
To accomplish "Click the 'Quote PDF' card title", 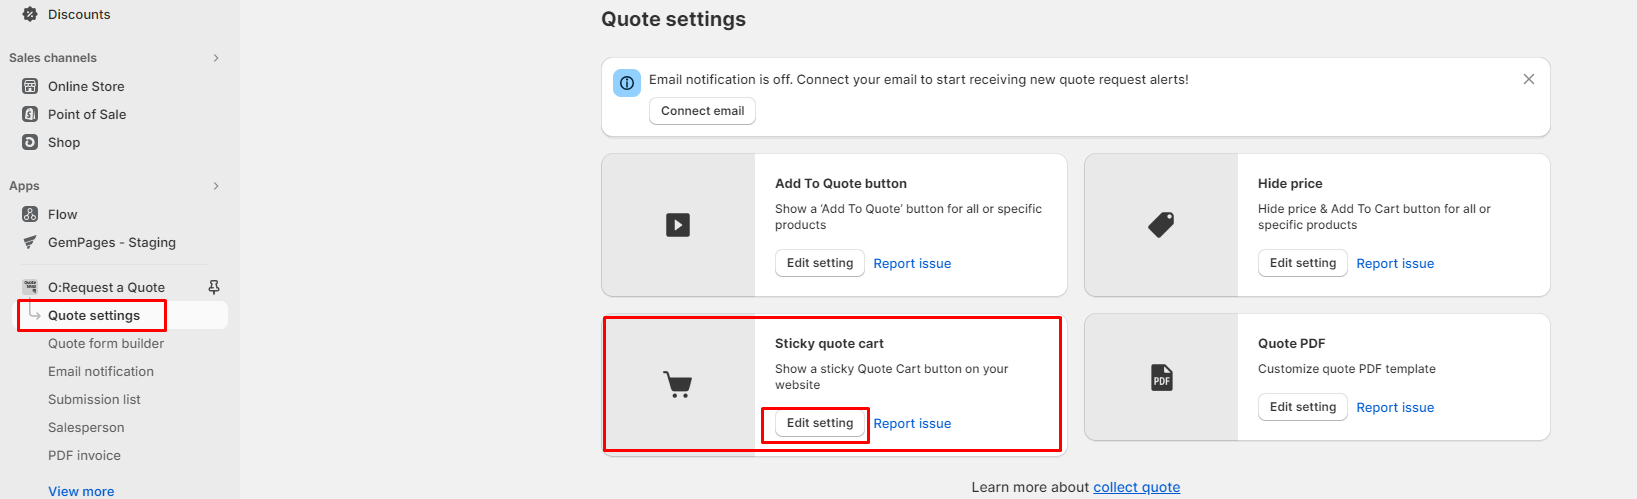I will point(1292,344).
